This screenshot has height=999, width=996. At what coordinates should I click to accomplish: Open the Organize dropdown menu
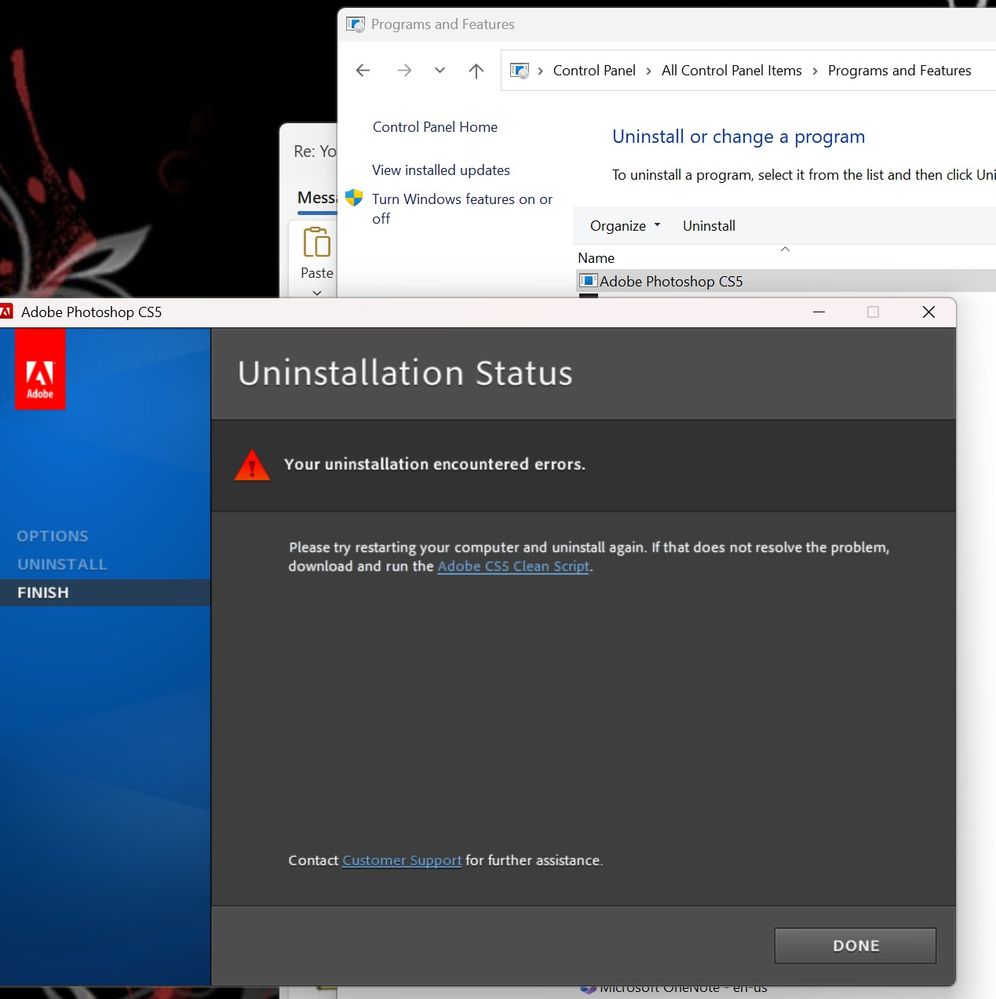pos(622,225)
